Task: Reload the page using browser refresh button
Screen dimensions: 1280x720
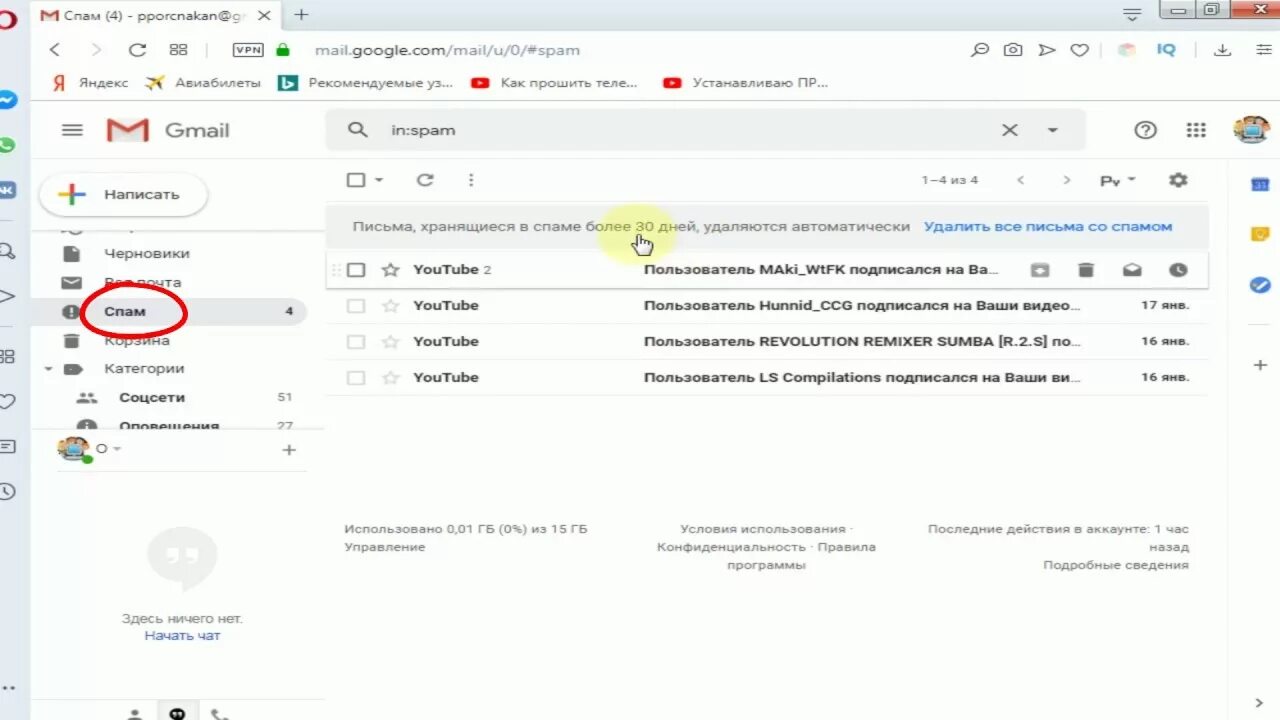Action: [x=138, y=50]
